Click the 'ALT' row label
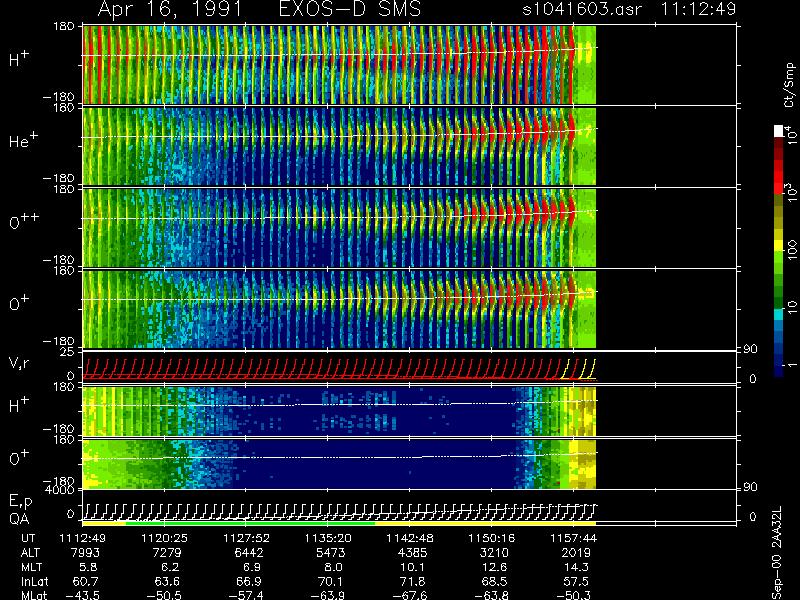Image resolution: width=800 pixels, height=600 pixels. 30,553
